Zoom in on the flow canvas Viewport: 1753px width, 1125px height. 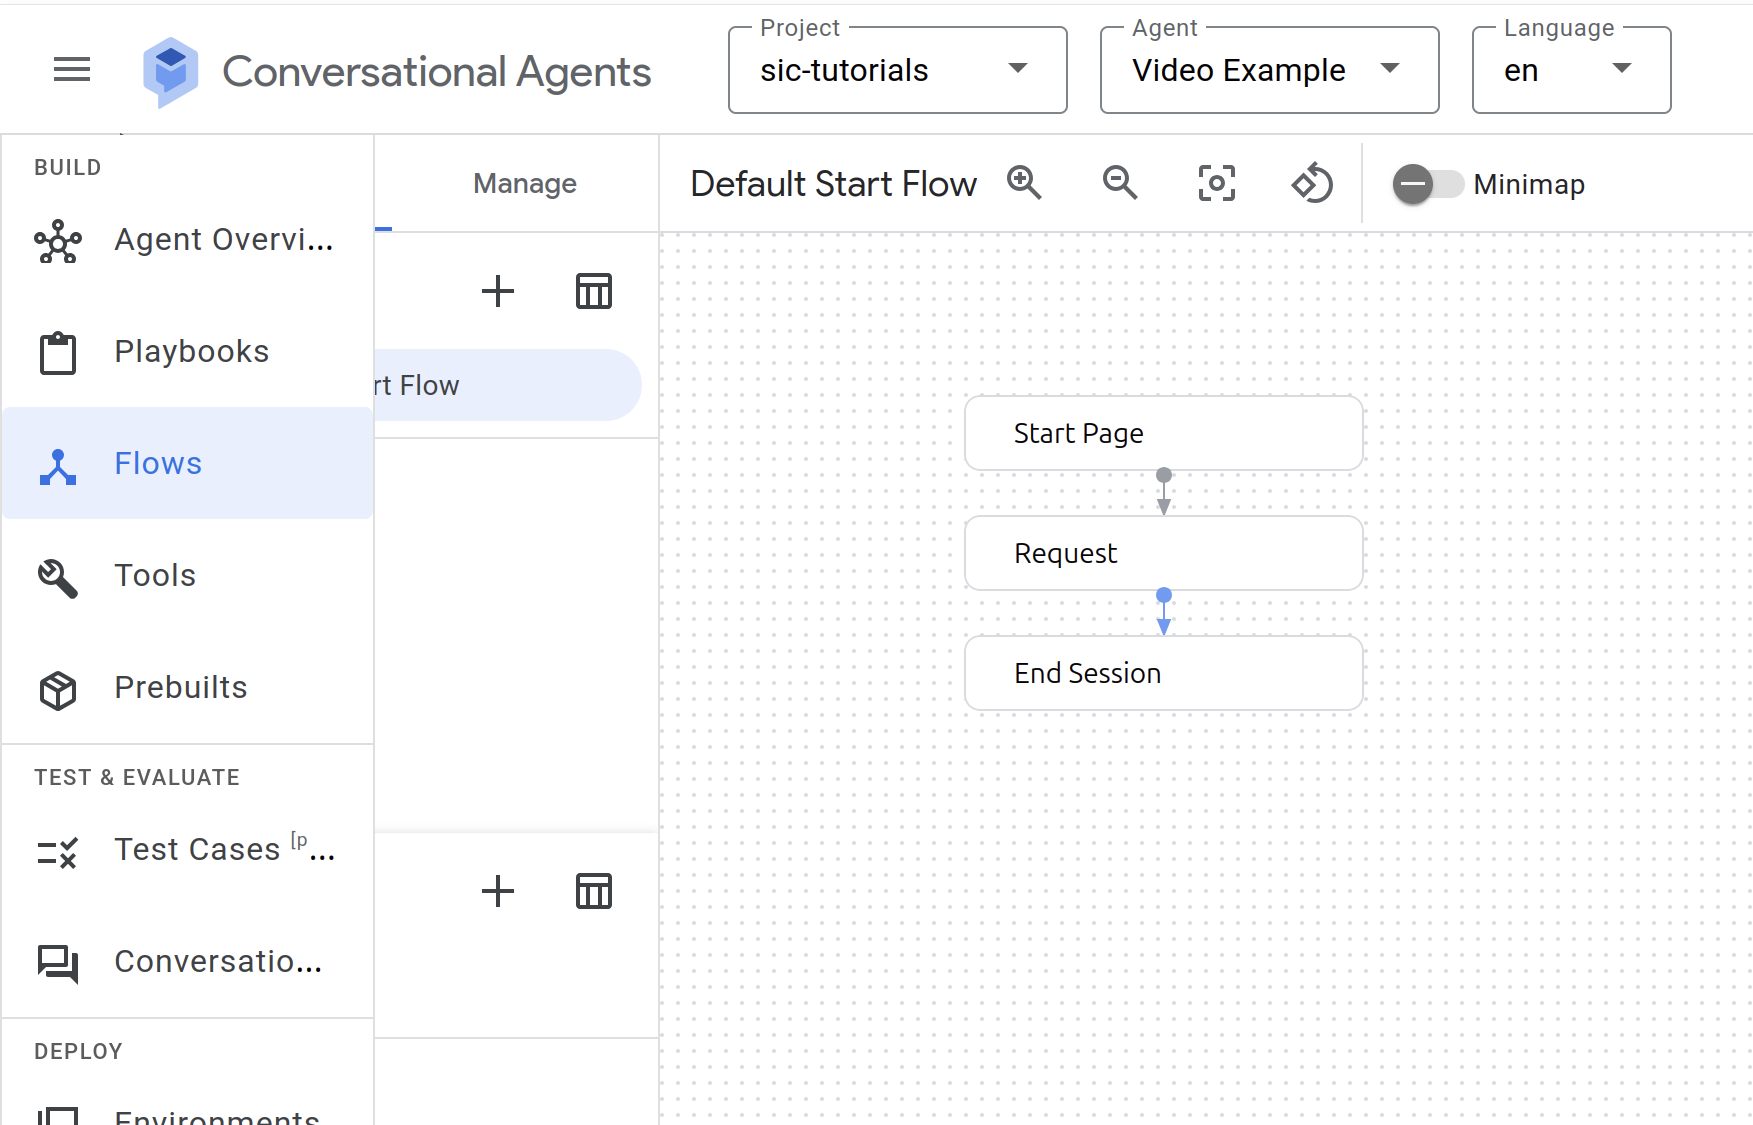(1024, 183)
